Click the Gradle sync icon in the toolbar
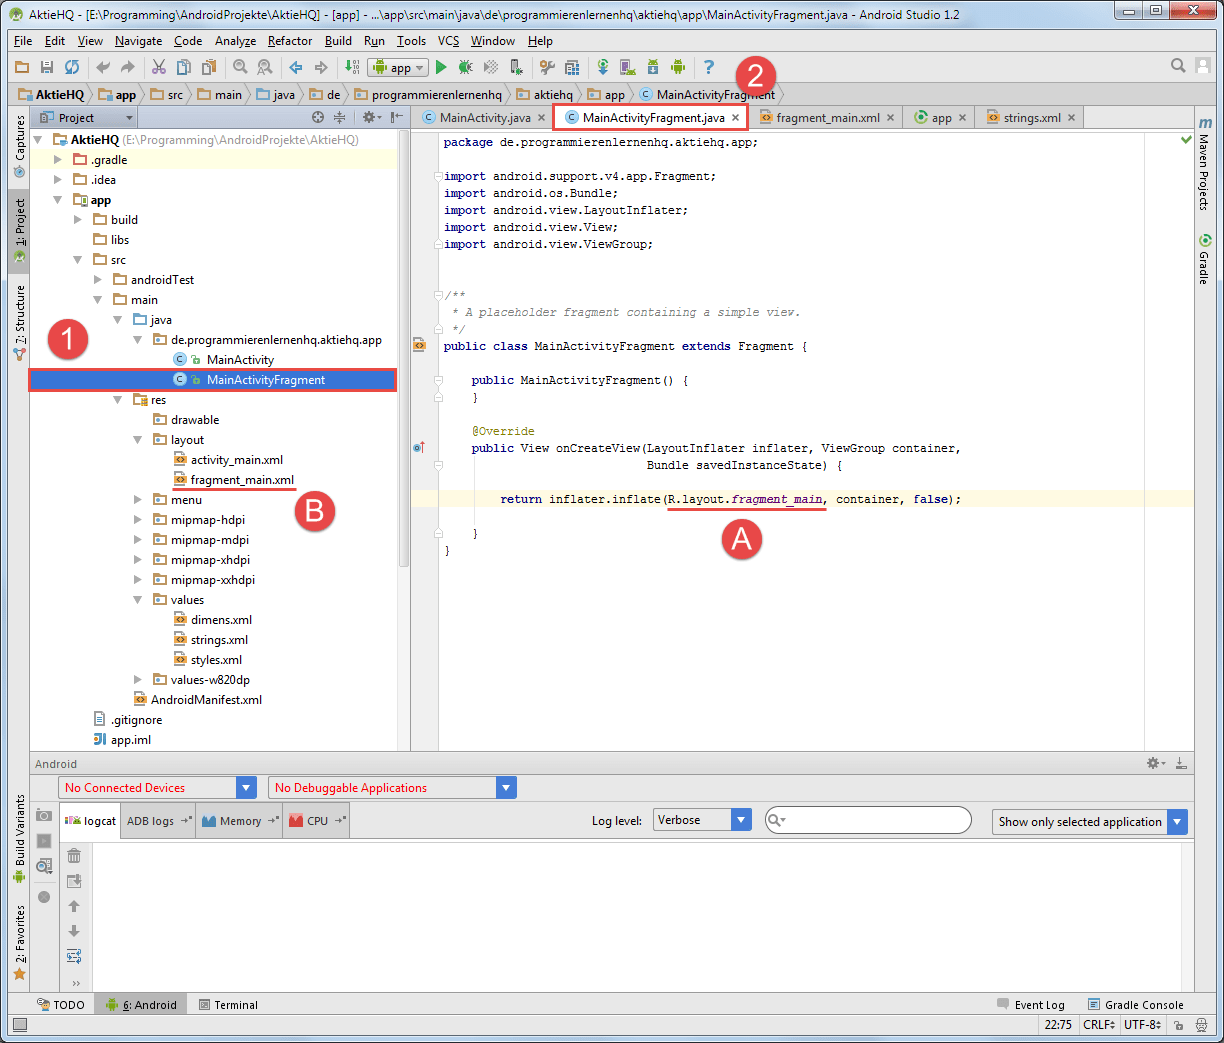Viewport: 1224px width, 1043px height. click(603, 67)
